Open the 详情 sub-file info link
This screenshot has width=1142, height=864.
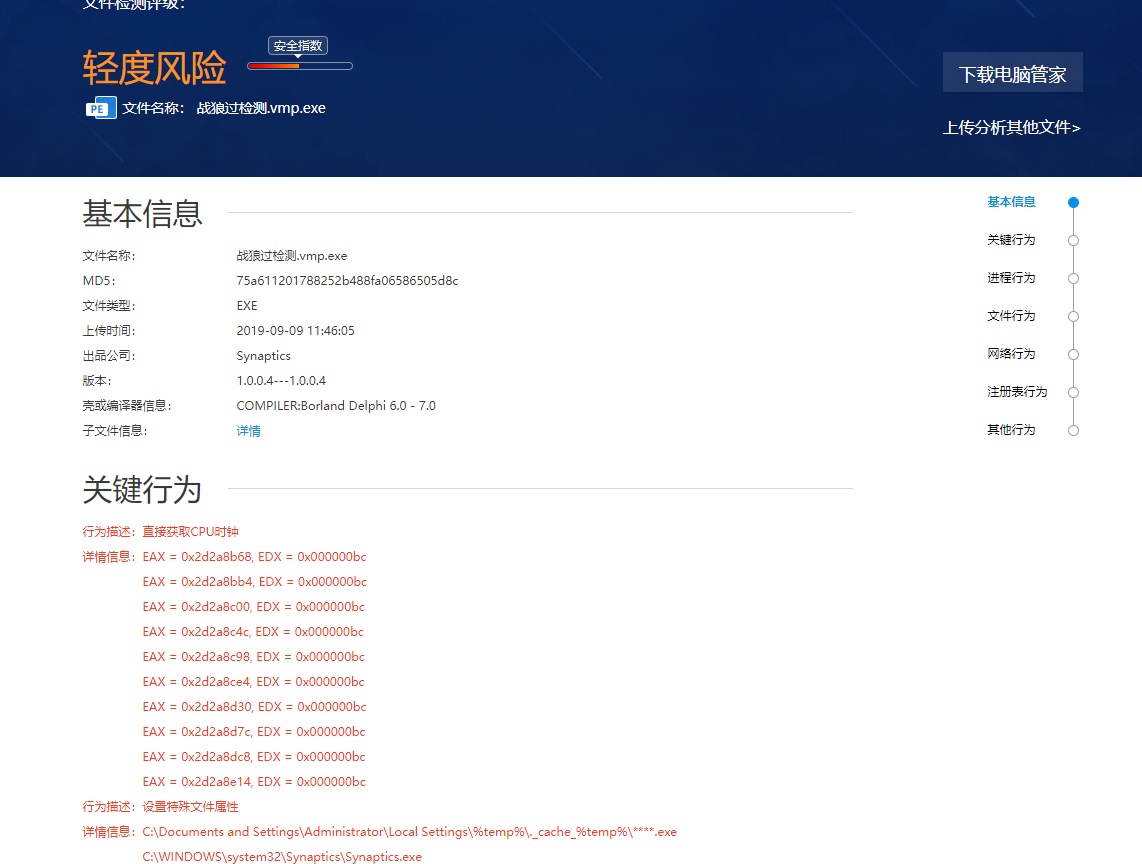point(248,431)
